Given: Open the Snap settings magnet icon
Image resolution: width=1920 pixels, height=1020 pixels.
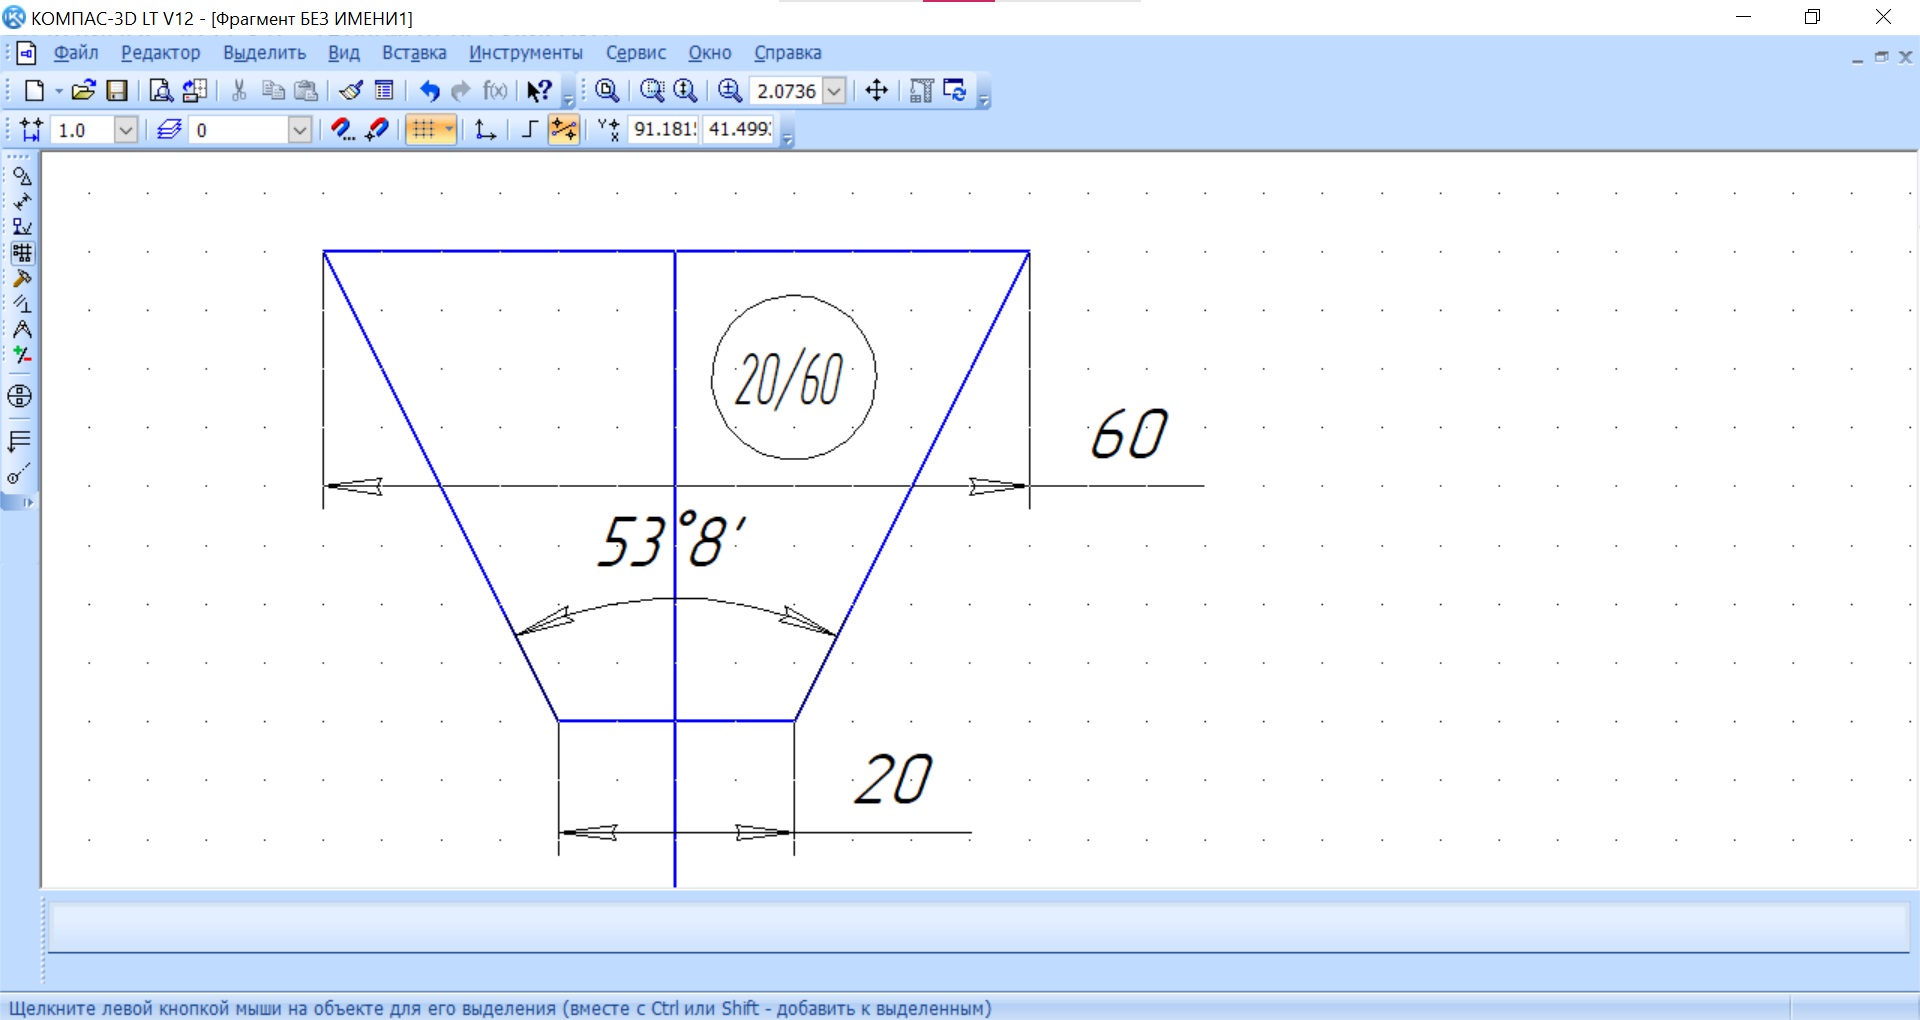Looking at the screenshot, I should point(343,130).
